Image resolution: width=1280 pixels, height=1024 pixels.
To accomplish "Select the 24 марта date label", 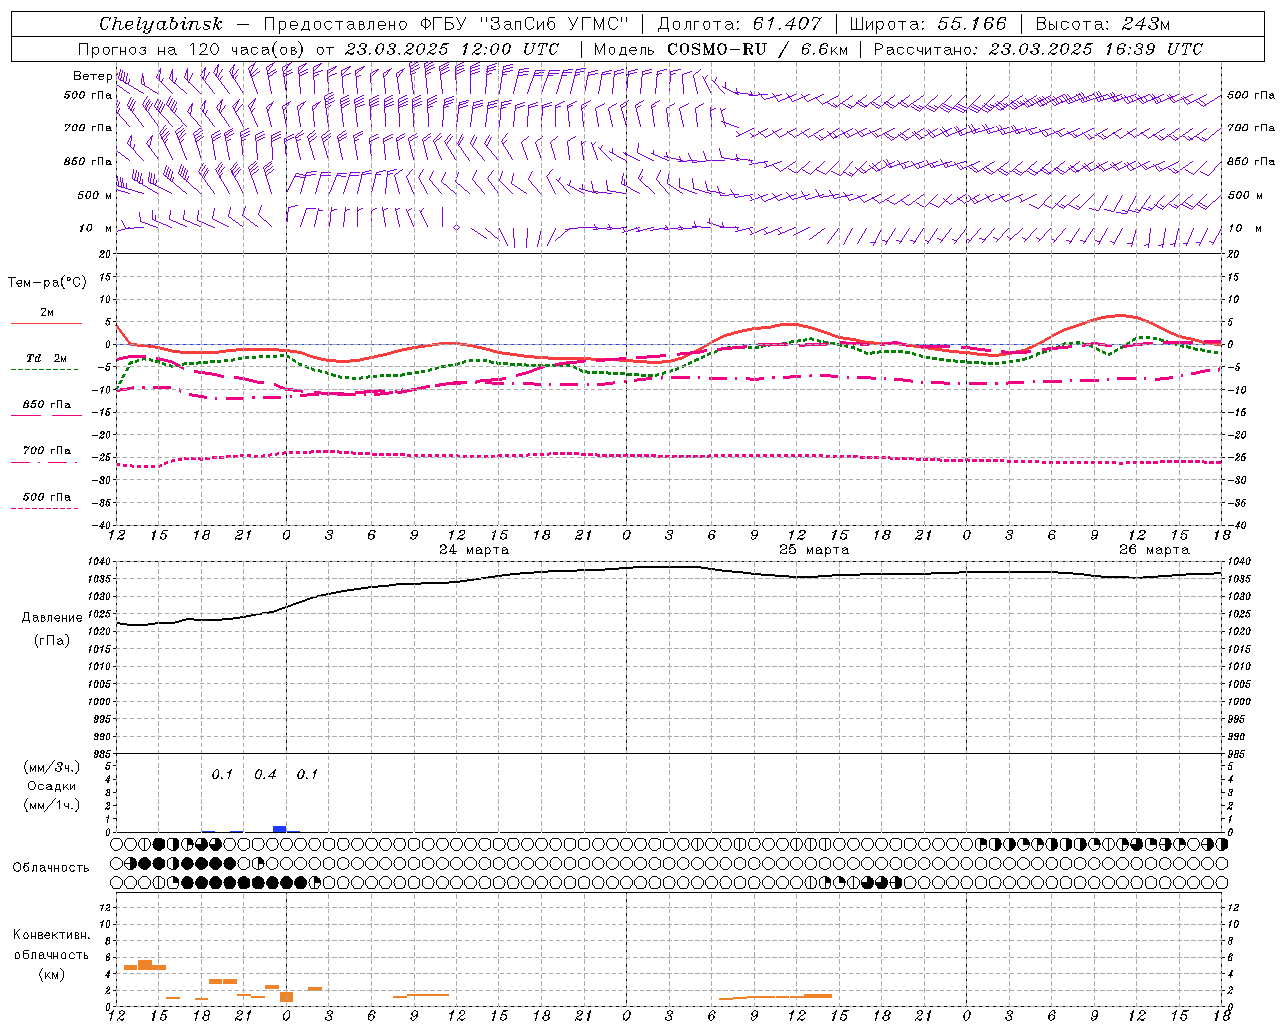I will pyautogui.click(x=474, y=550).
